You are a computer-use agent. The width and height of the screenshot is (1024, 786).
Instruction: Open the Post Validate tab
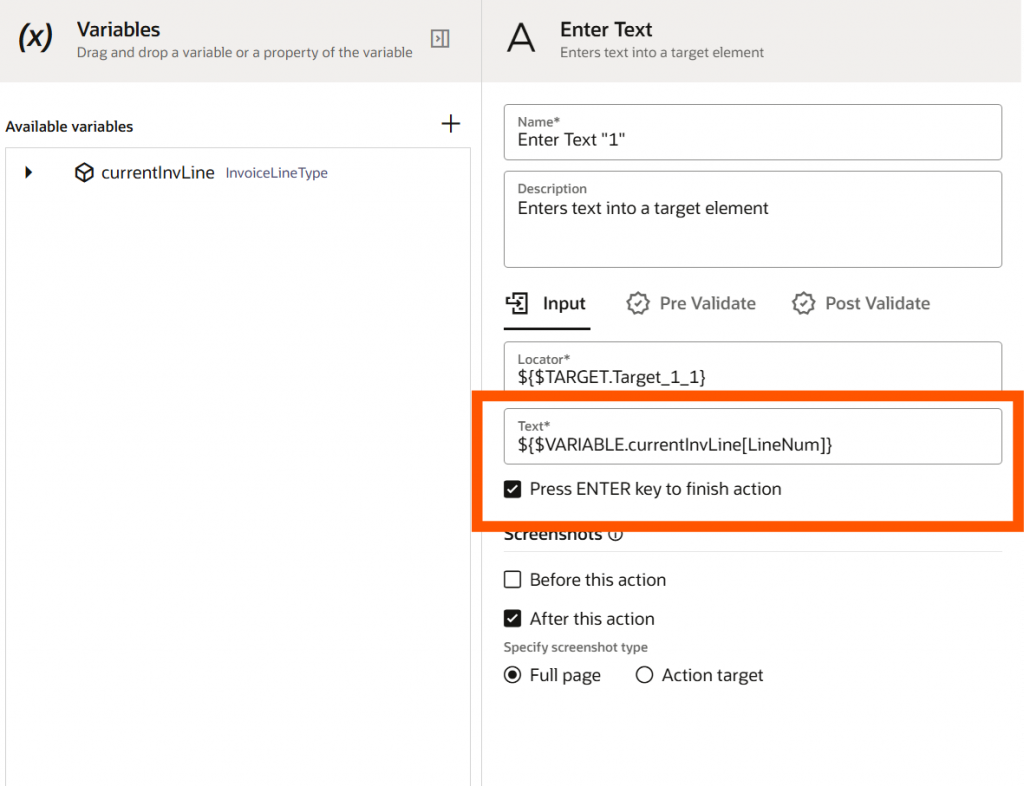click(x=876, y=303)
